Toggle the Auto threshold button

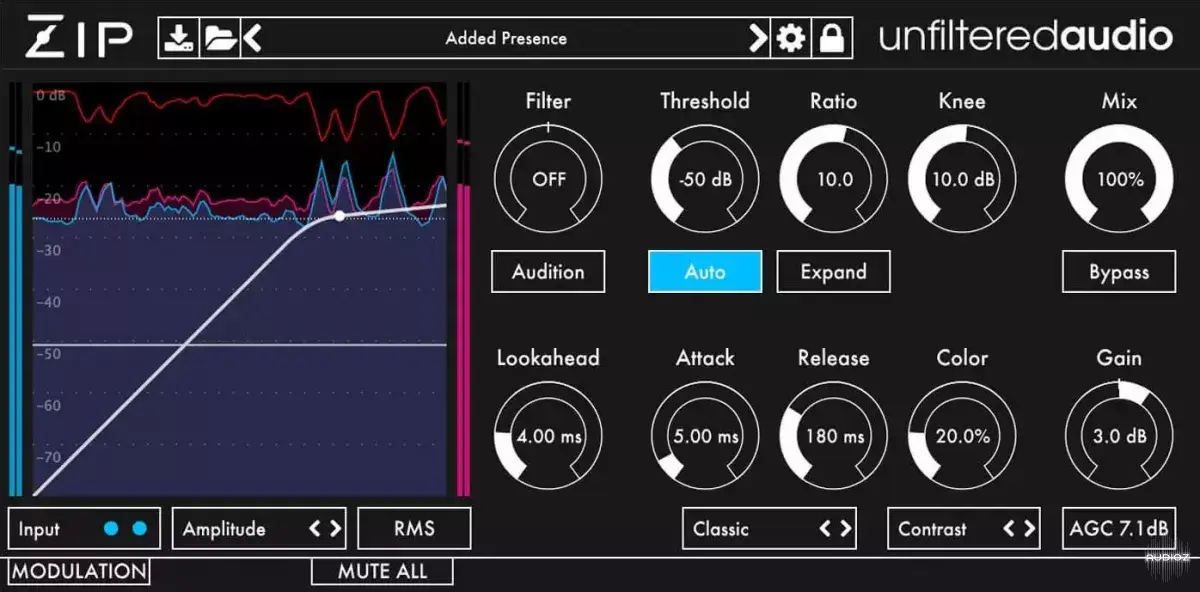point(705,271)
